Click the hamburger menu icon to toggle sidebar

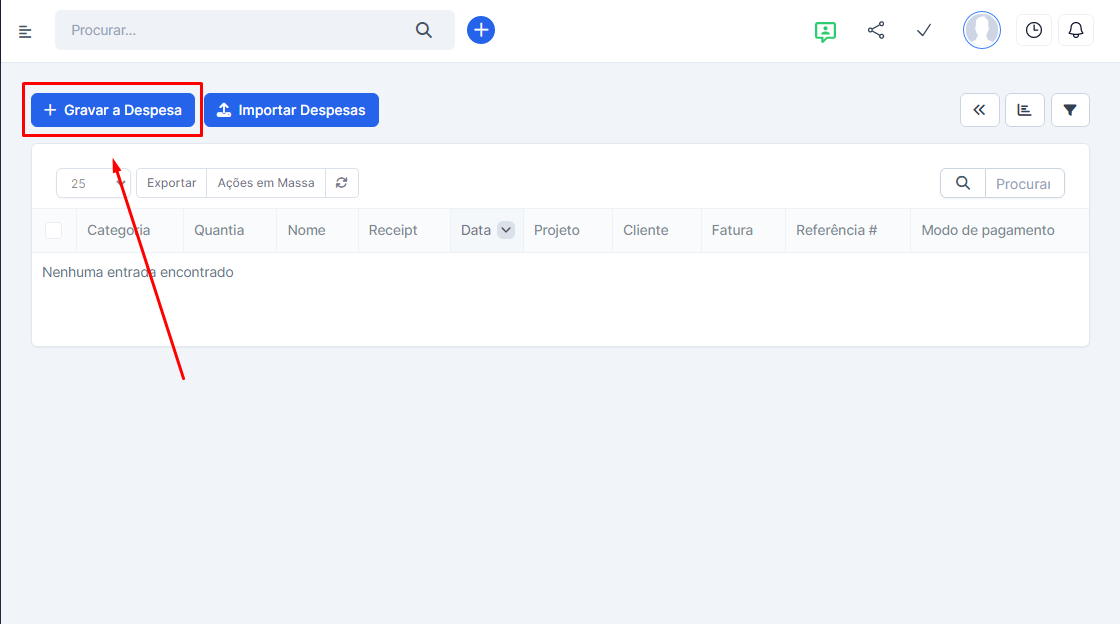tap(25, 31)
